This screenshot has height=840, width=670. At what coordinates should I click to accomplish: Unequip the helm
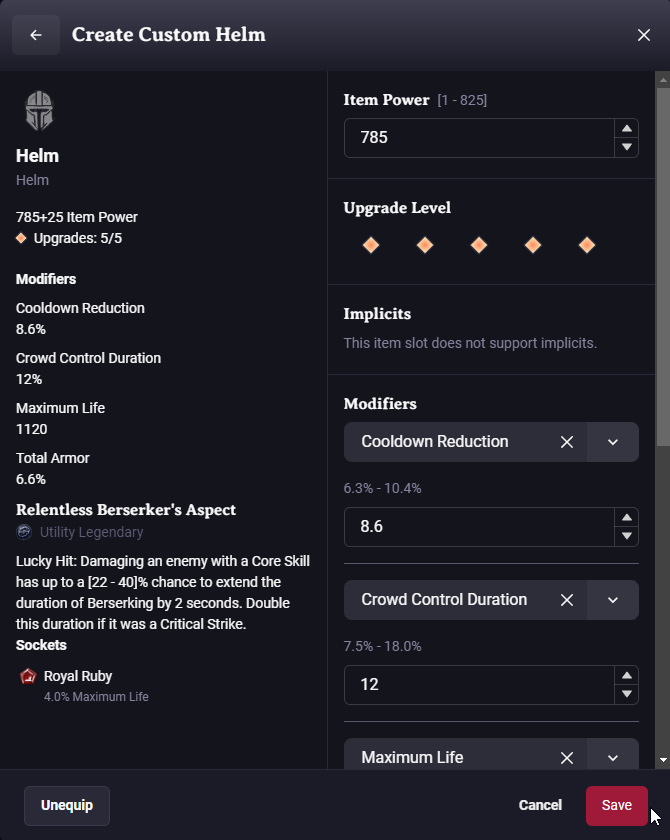(66, 805)
